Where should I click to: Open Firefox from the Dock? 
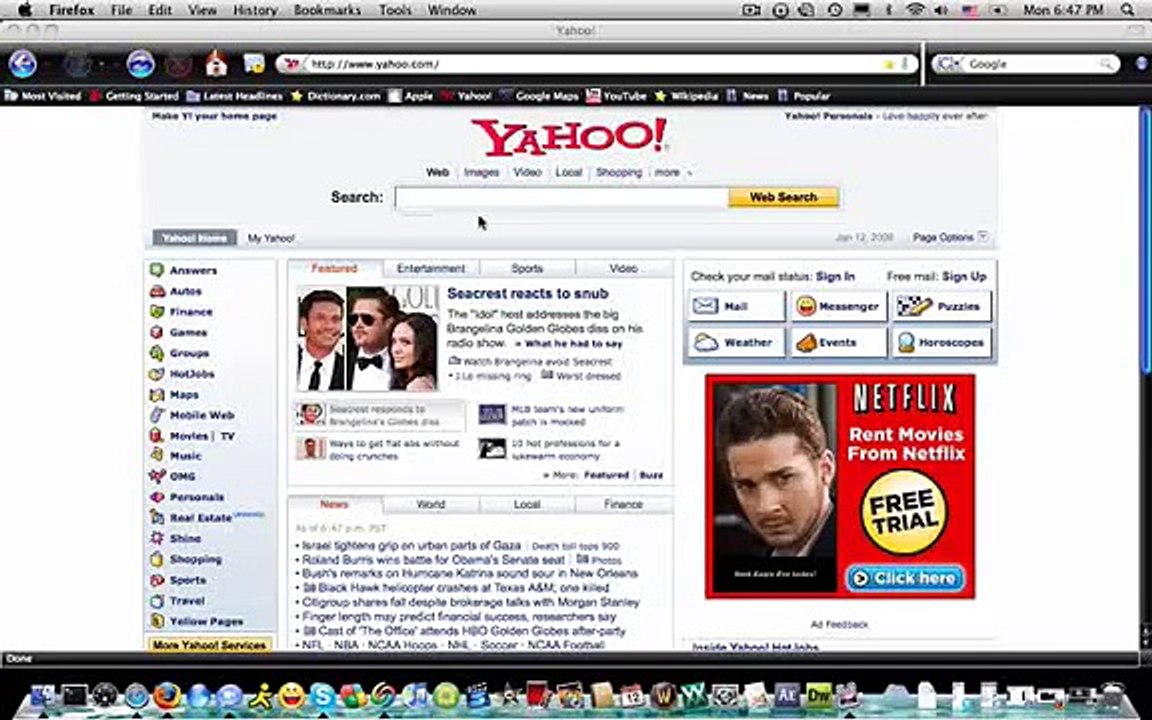pyautogui.click(x=168, y=694)
